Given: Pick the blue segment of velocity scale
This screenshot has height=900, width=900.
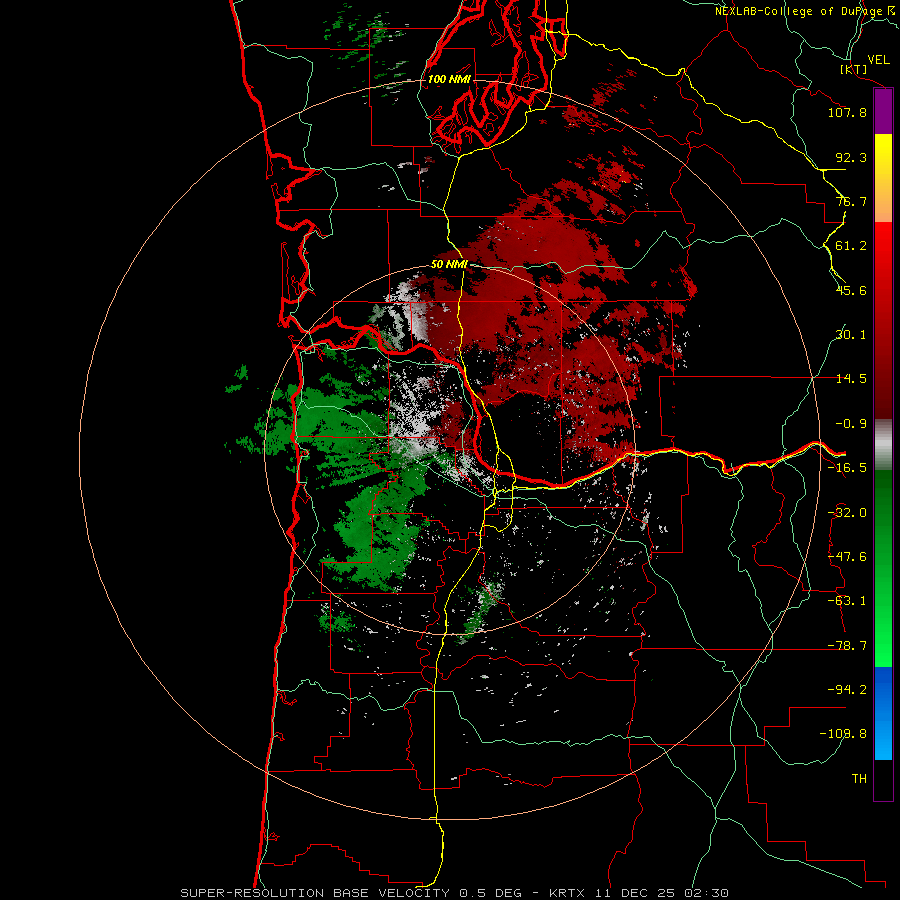Looking at the screenshot, I should click(883, 713).
